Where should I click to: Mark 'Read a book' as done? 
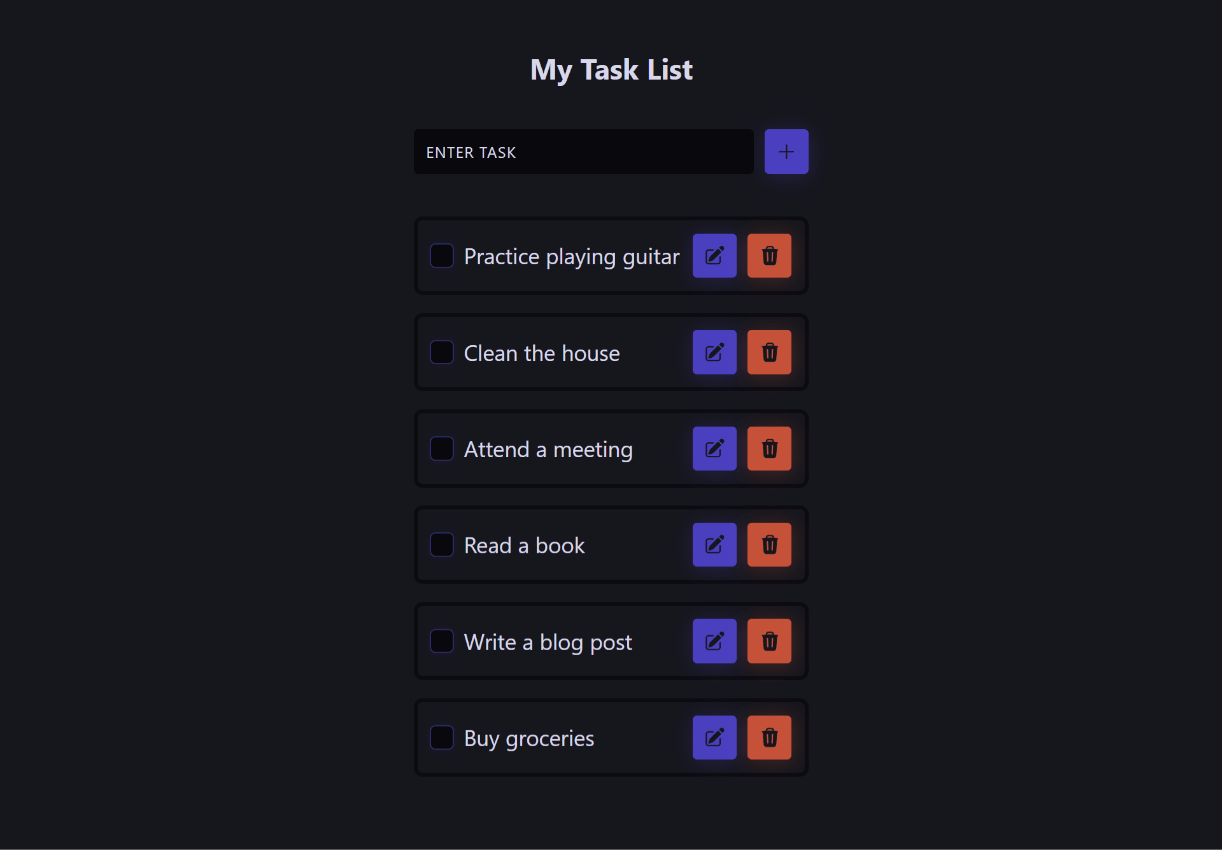coord(442,545)
